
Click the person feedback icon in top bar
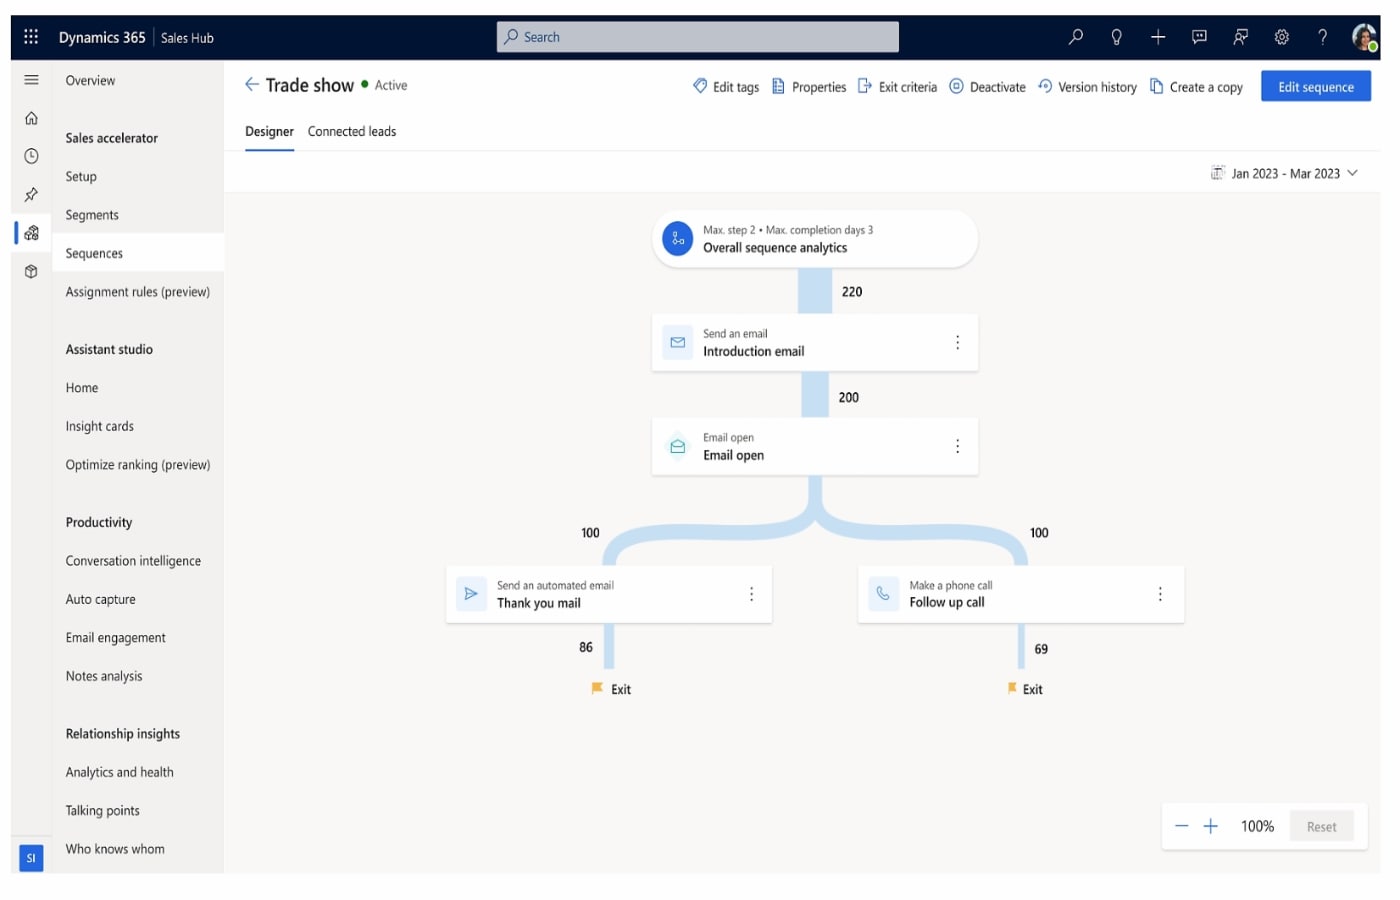[1240, 37]
